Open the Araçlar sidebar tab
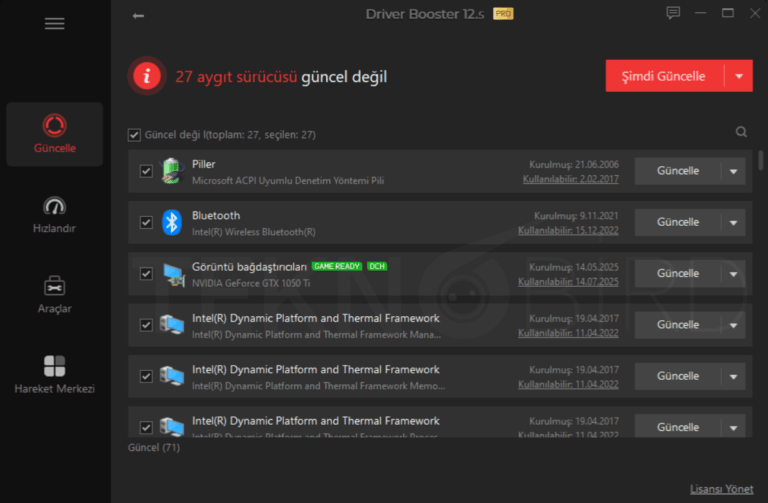 pos(54,294)
